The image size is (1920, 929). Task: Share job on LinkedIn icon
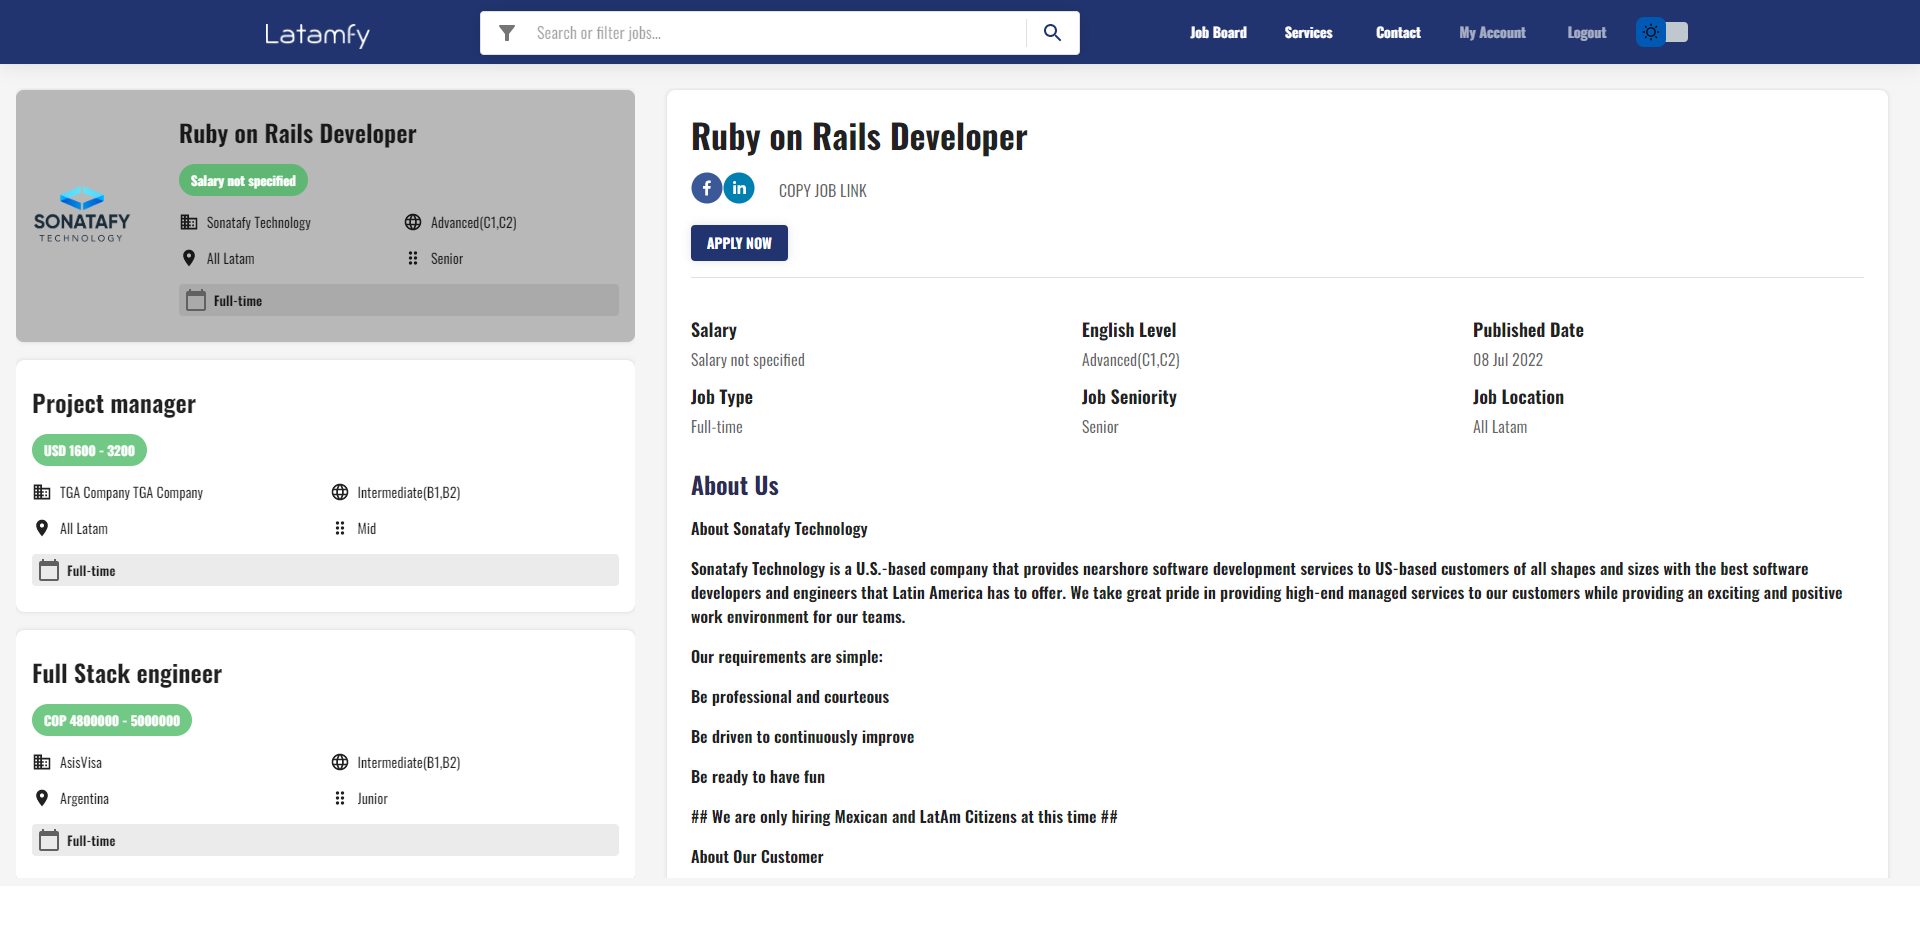tap(739, 188)
